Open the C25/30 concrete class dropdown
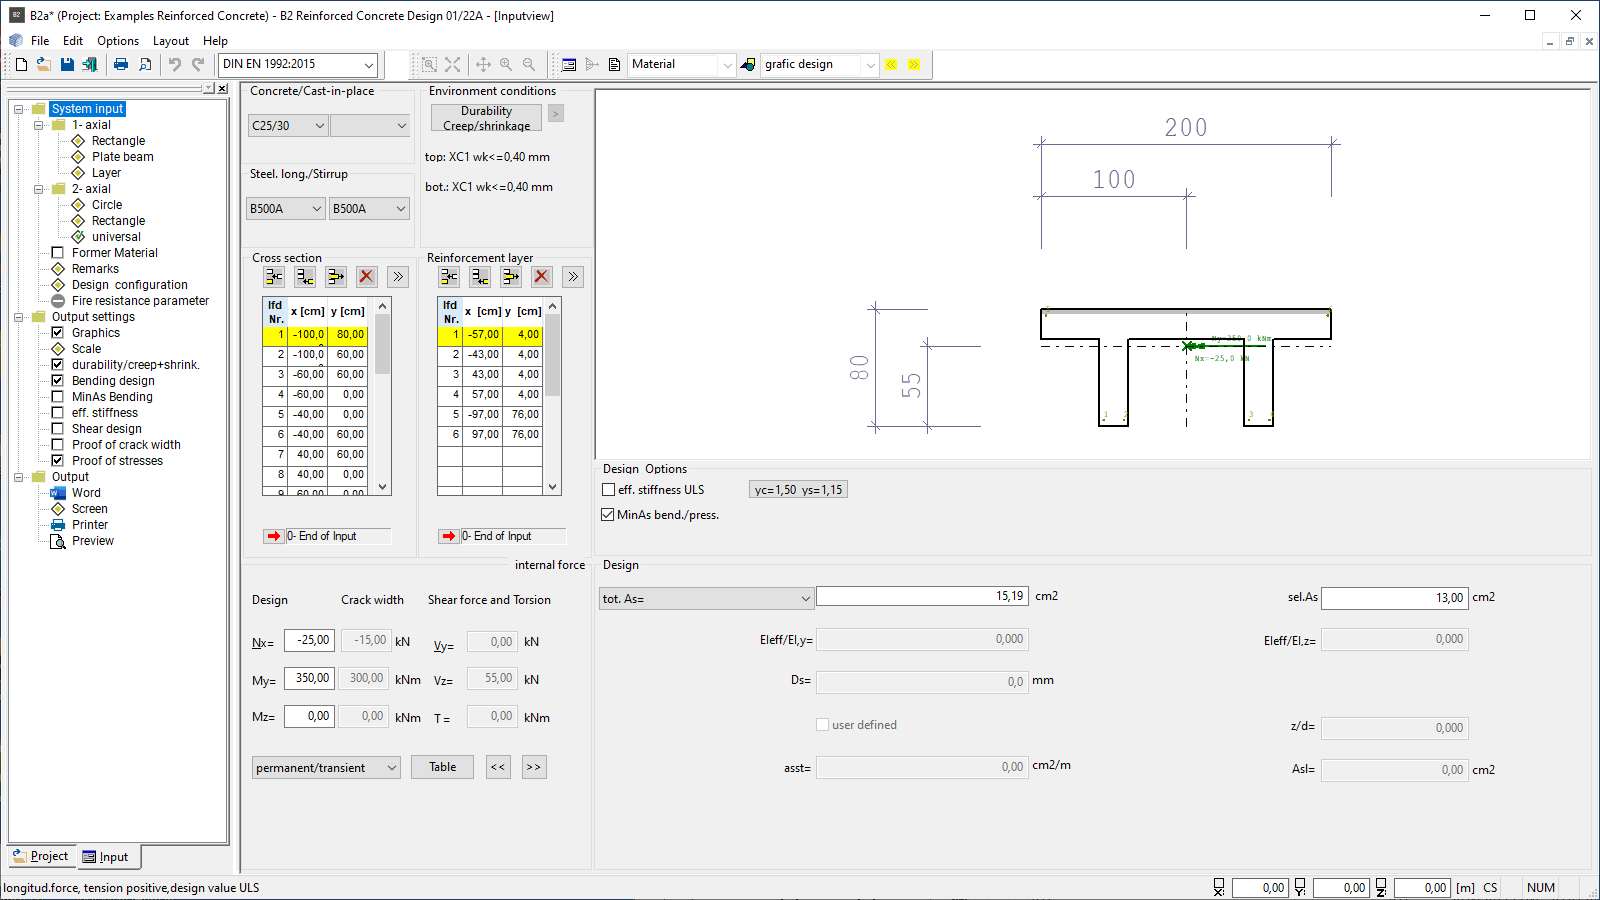Screen dimensions: 1600x900 (x=288, y=126)
